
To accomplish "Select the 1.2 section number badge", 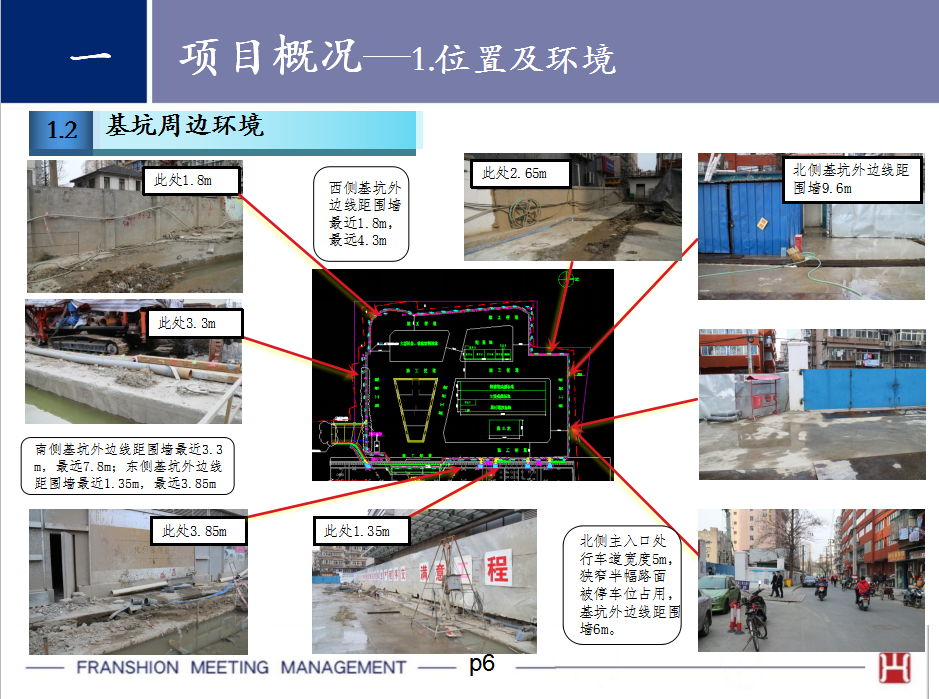I will [x=61, y=130].
